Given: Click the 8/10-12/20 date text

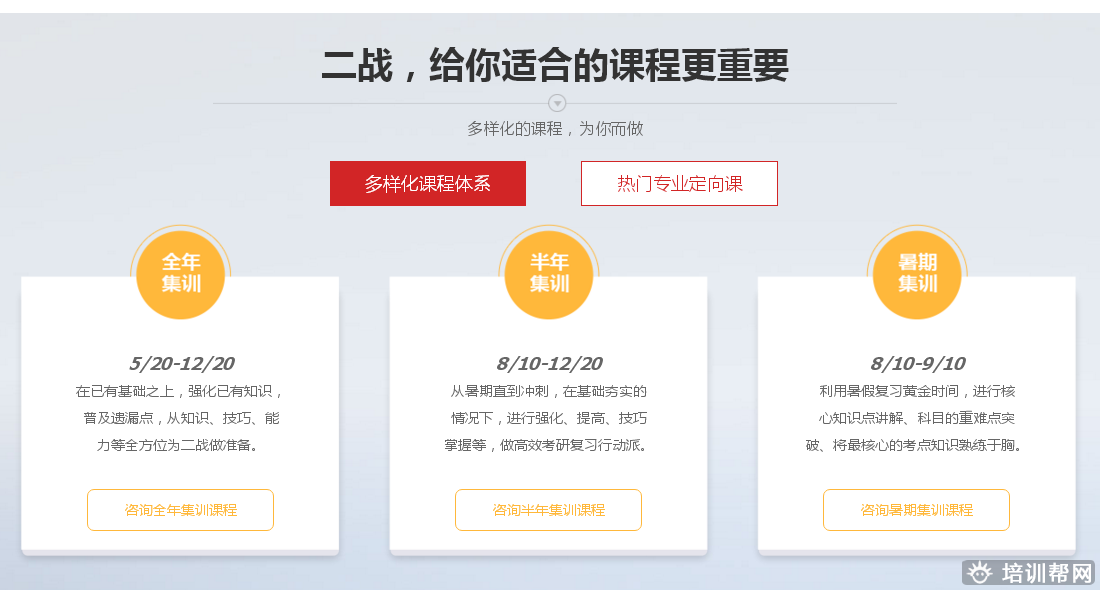Looking at the screenshot, I should [549, 363].
